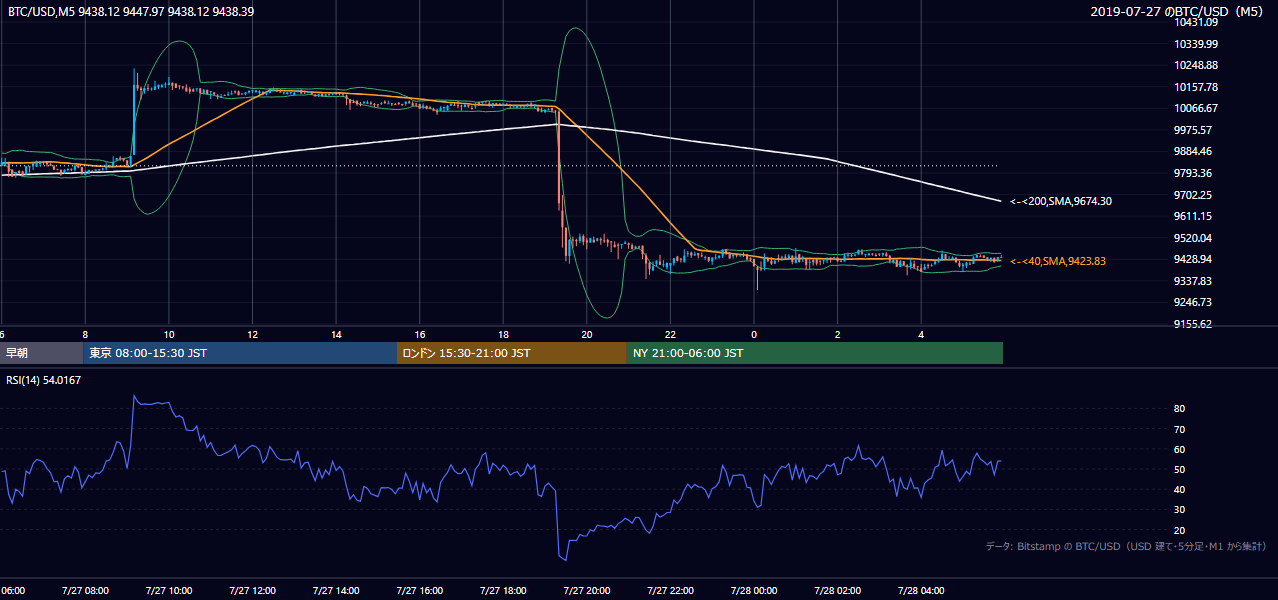Image resolution: width=1278 pixels, height=600 pixels.
Task: Click price axis label 9702.25
Action: point(1194,195)
